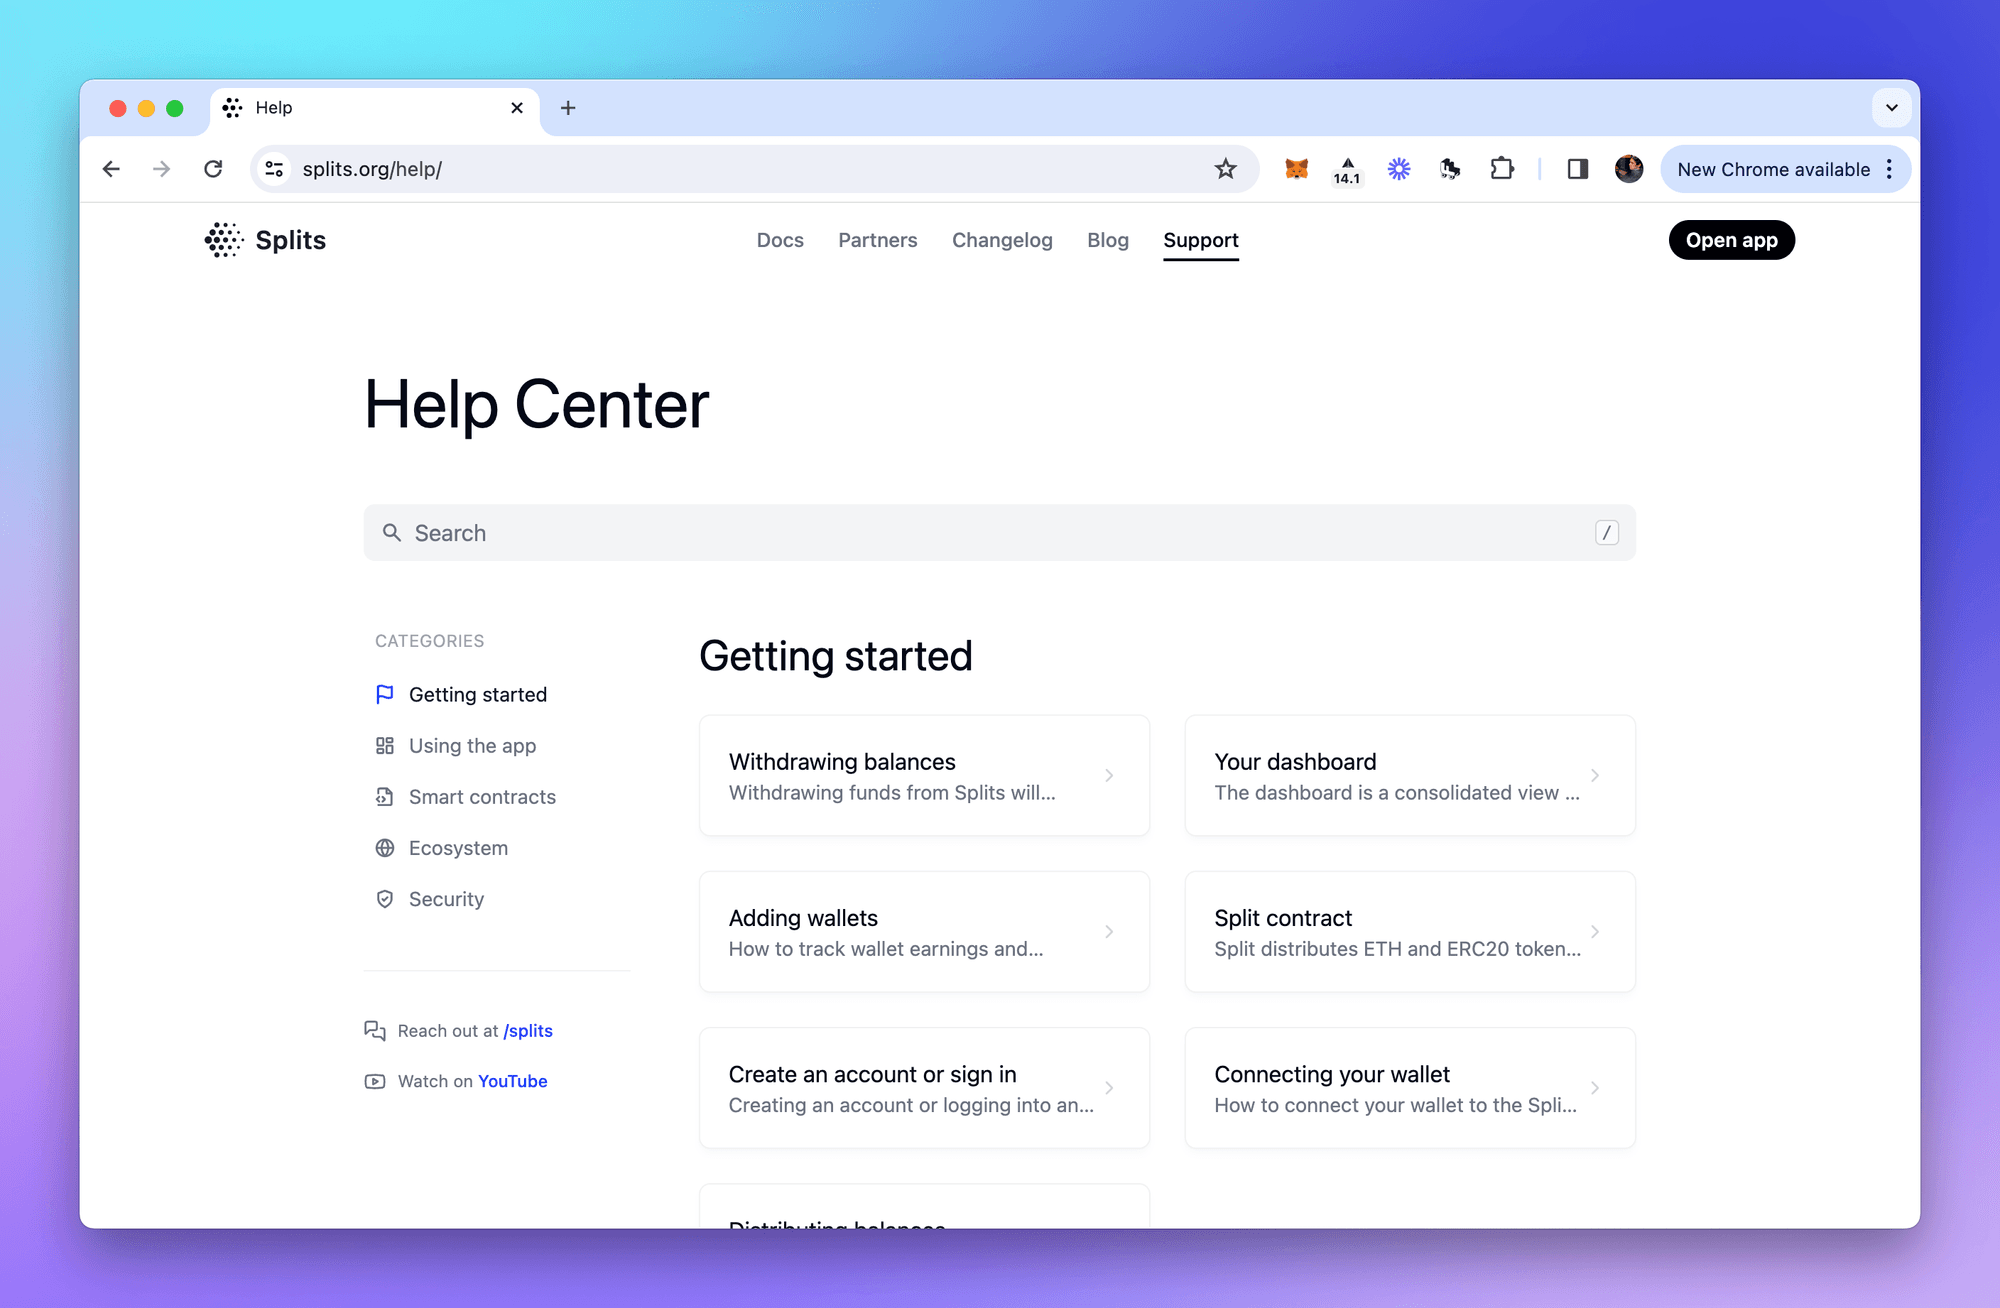
Task: Click the YouTube link in sidebar
Action: pos(512,1080)
